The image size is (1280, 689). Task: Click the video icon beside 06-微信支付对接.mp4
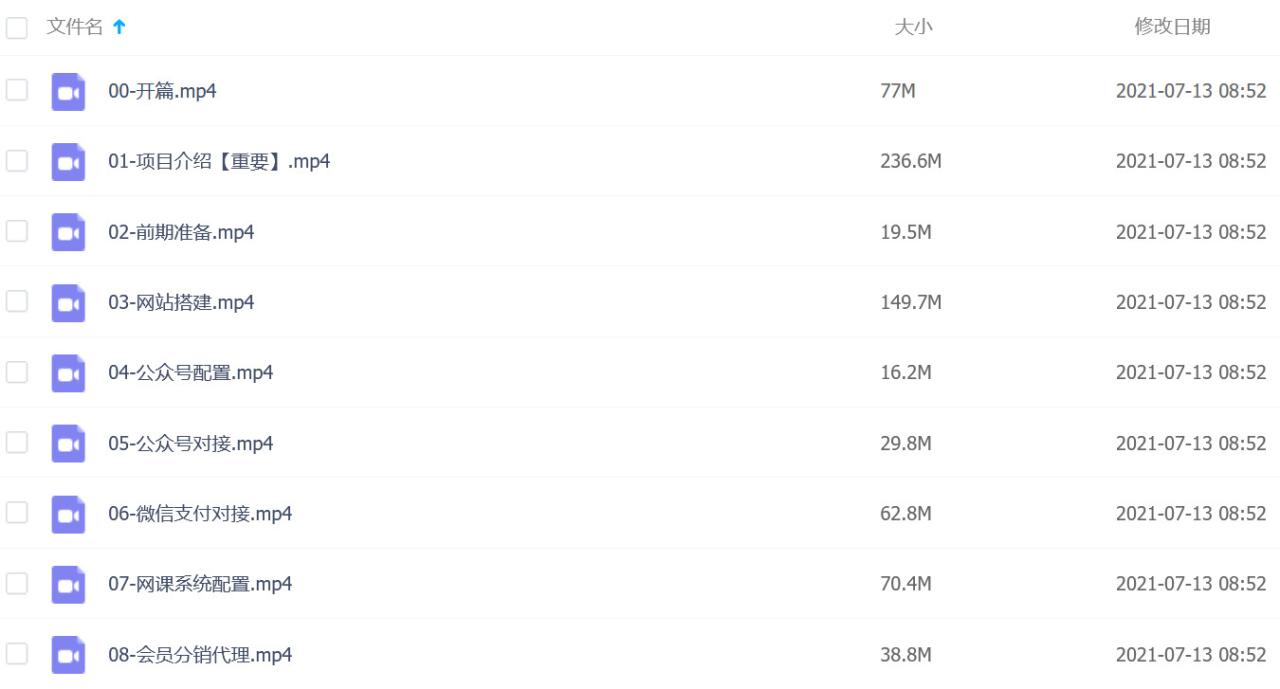68,514
